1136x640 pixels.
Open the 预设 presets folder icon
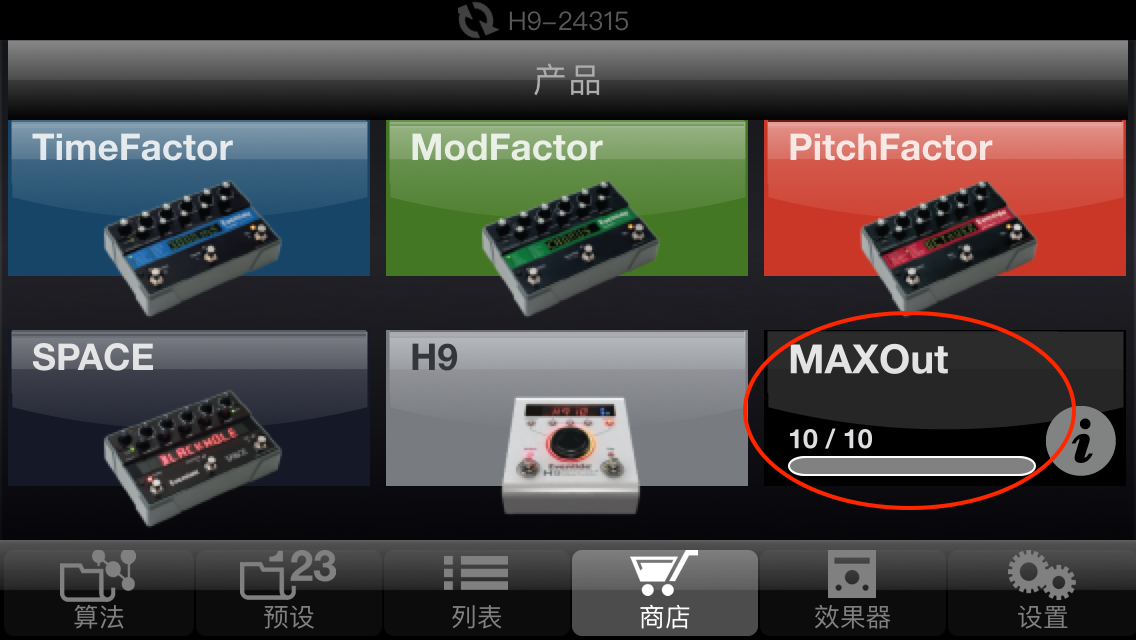288,575
